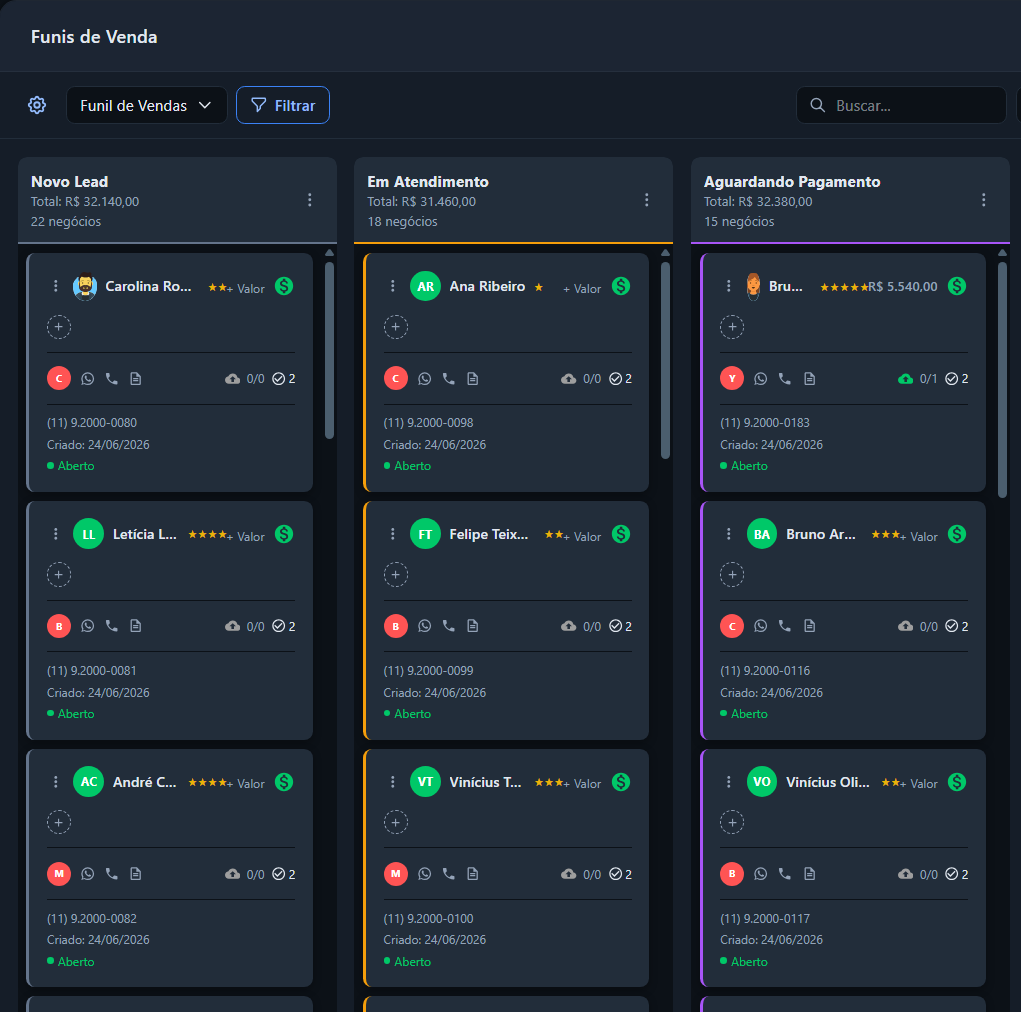Open Em Atendimento column options menu
This screenshot has height=1012, width=1021.
click(647, 200)
